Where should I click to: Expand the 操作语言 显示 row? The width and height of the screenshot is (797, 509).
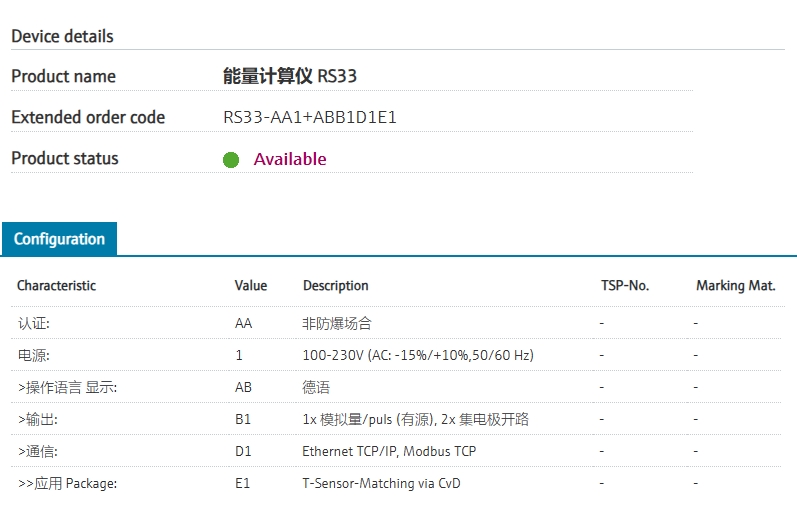(x=68, y=387)
